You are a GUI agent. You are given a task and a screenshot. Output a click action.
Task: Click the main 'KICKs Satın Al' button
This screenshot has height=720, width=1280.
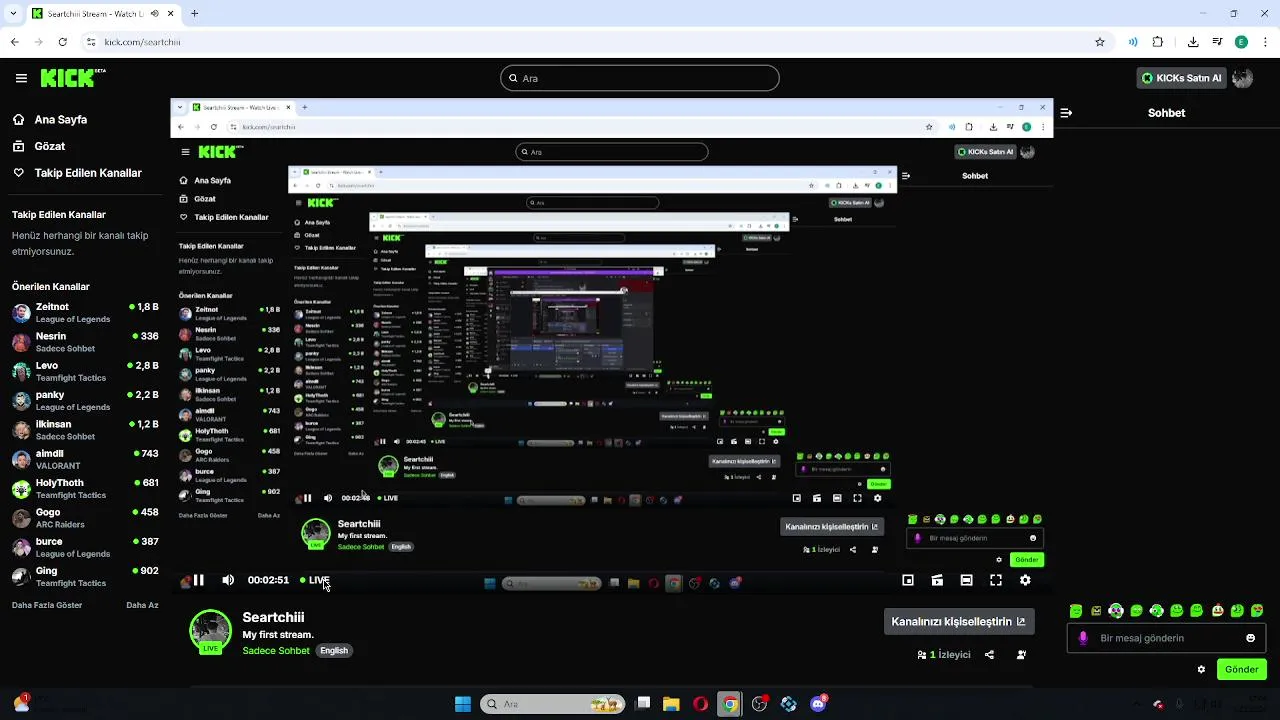pyautogui.click(x=1182, y=78)
